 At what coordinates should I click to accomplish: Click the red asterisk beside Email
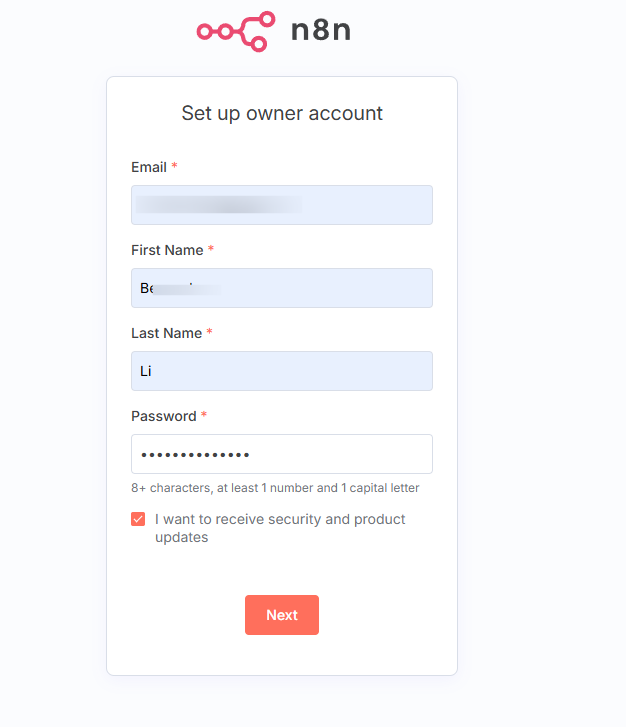[175, 166]
